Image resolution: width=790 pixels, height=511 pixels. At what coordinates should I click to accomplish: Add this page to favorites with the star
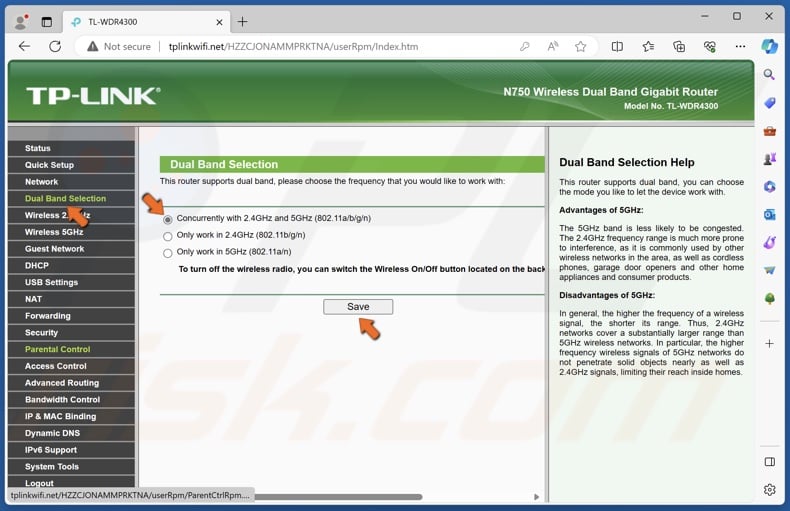click(581, 46)
